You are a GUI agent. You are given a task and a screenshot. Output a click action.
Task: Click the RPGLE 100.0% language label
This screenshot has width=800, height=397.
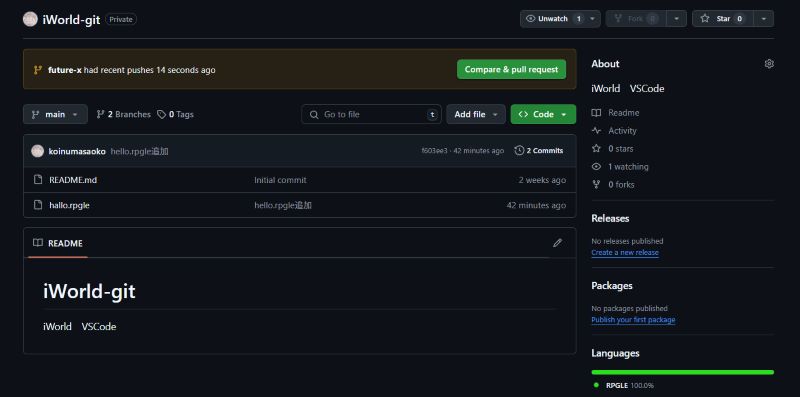click(x=630, y=385)
